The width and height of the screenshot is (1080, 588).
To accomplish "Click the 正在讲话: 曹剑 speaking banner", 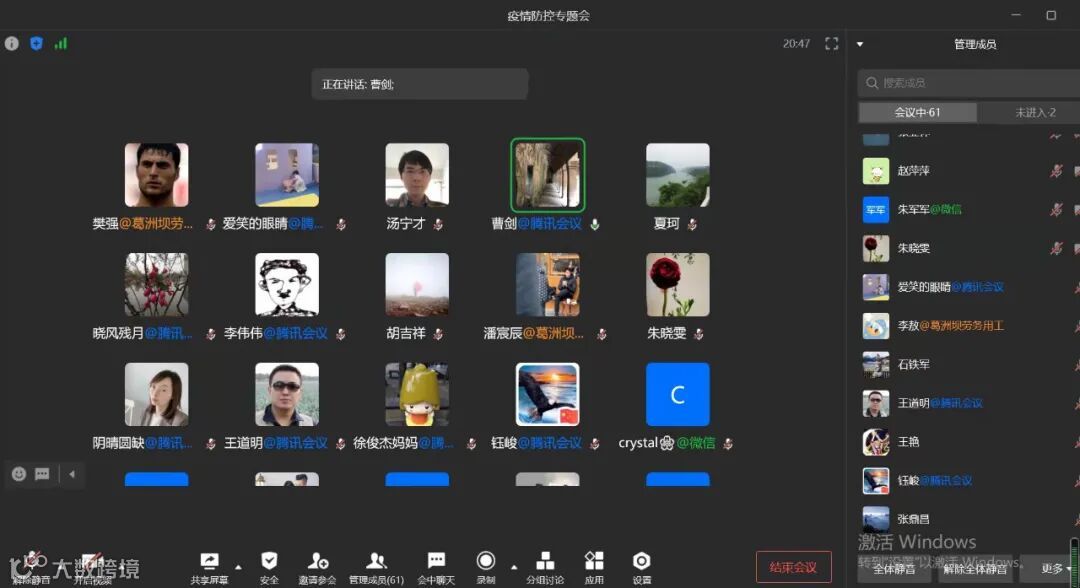I will point(419,84).
